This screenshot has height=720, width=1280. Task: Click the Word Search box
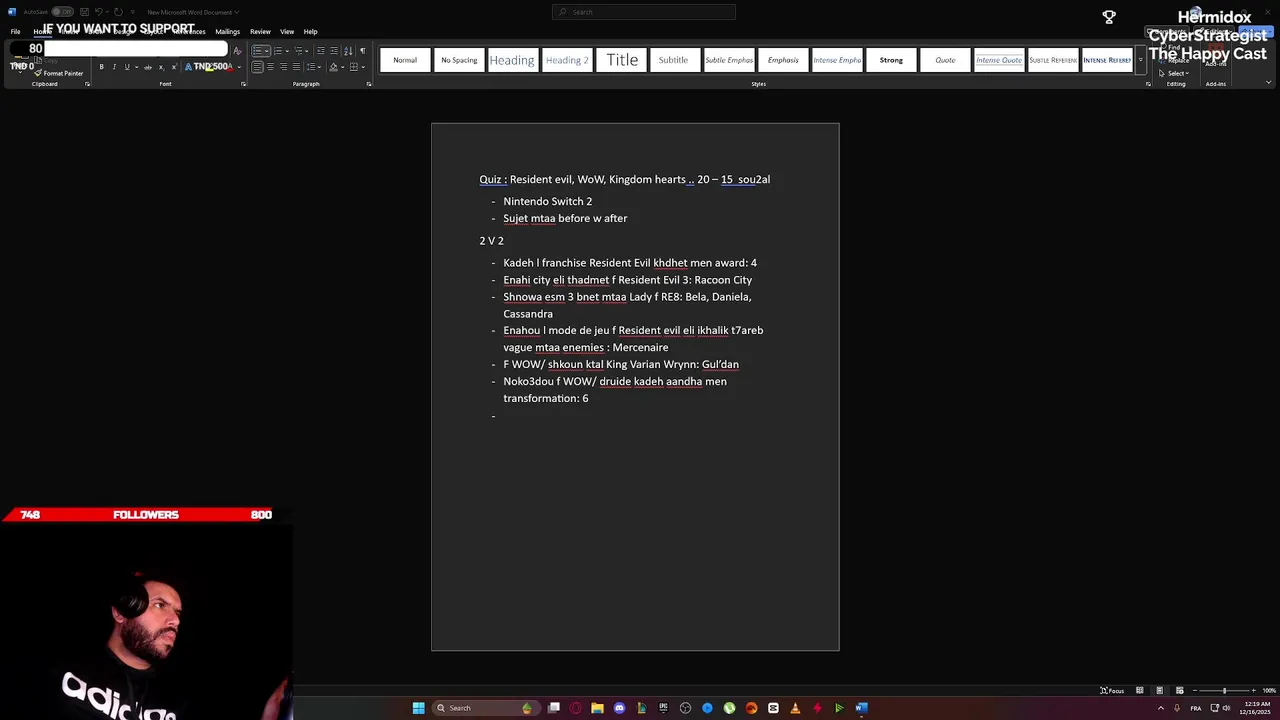click(644, 12)
